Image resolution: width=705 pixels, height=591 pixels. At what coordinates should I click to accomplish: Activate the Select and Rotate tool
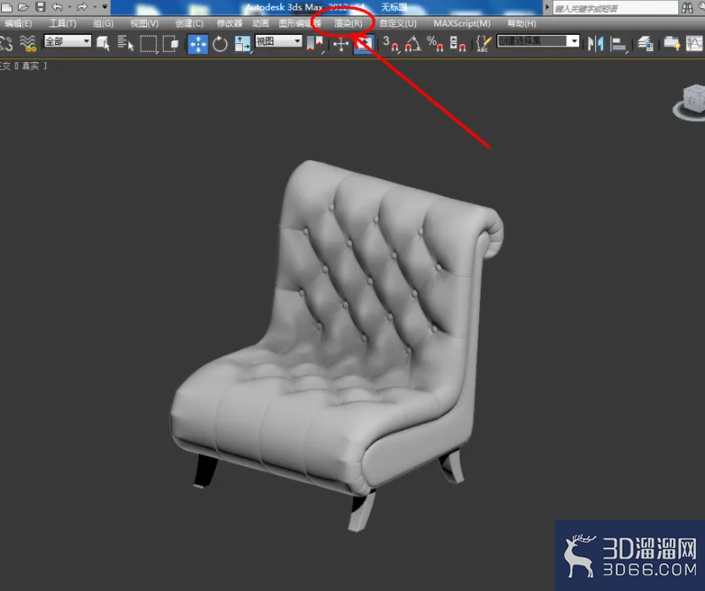pyautogui.click(x=220, y=44)
